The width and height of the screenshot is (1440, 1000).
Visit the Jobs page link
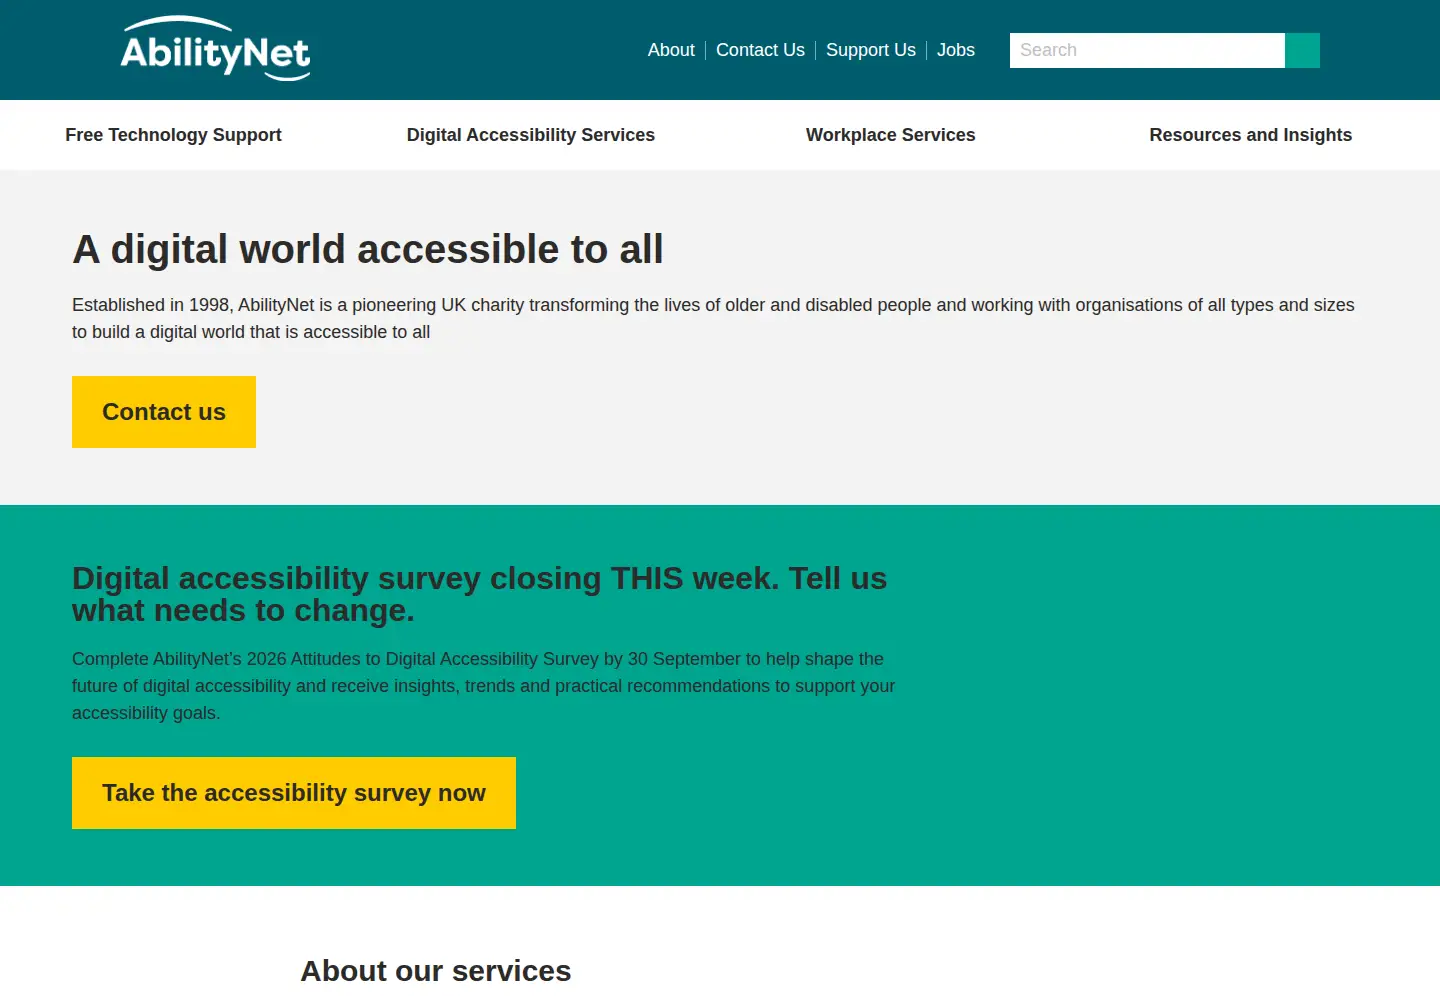tap(956, 50)
